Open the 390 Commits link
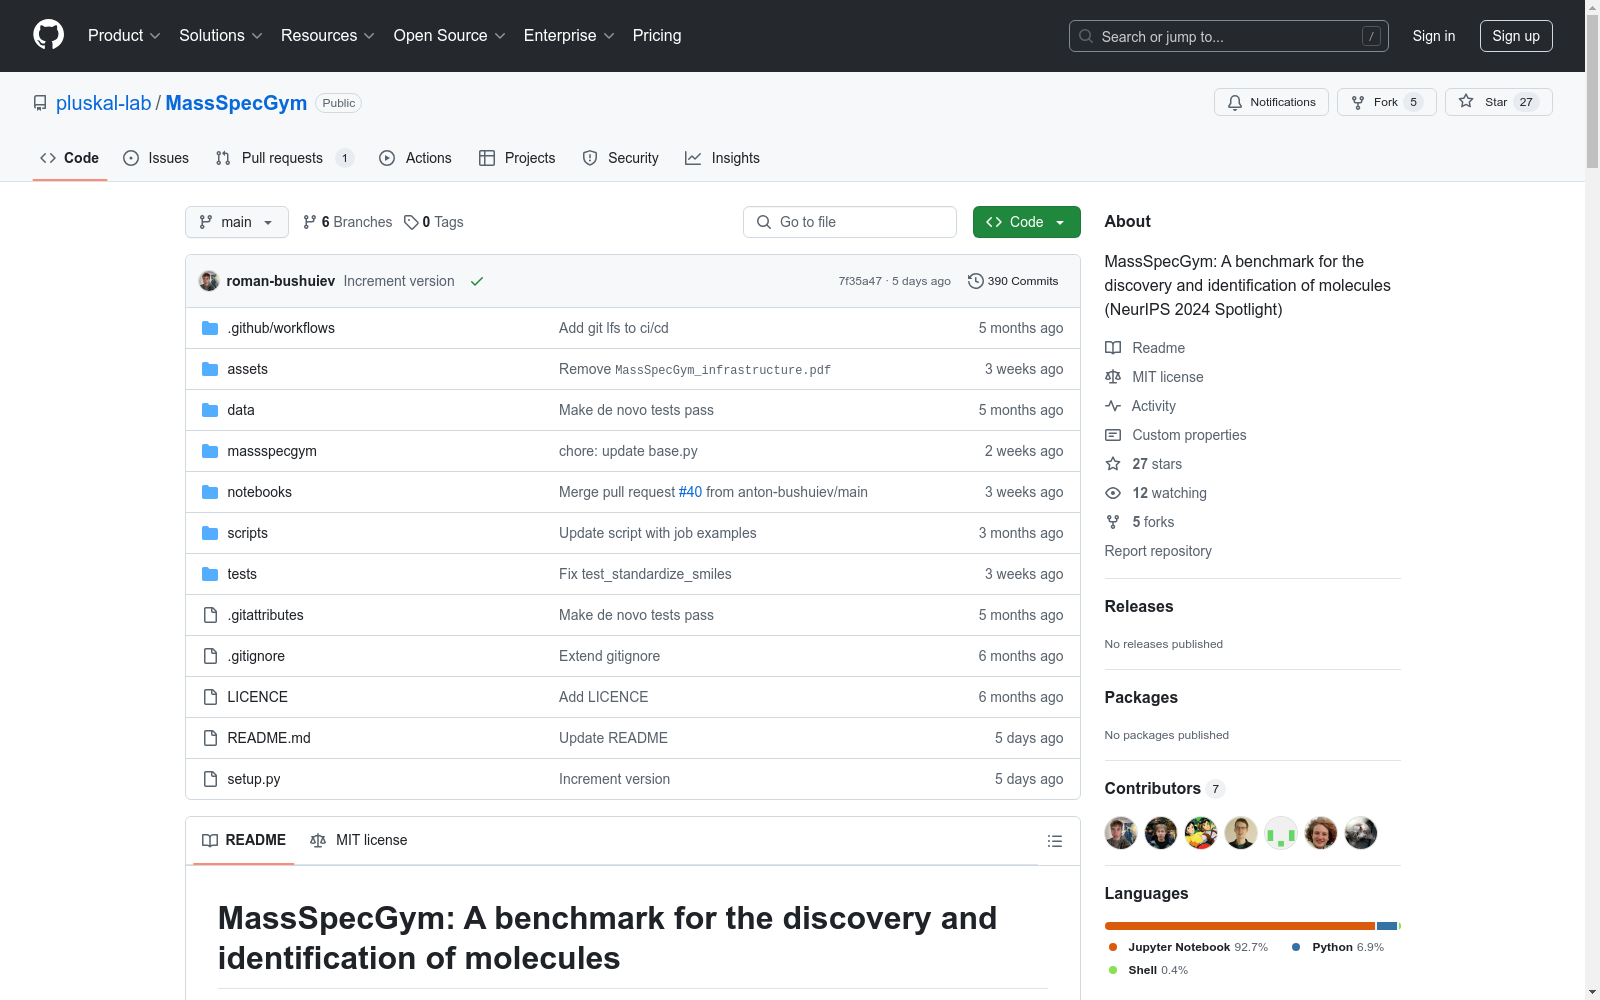Screen dimensions: 1600x1000 pos(1013,281)
